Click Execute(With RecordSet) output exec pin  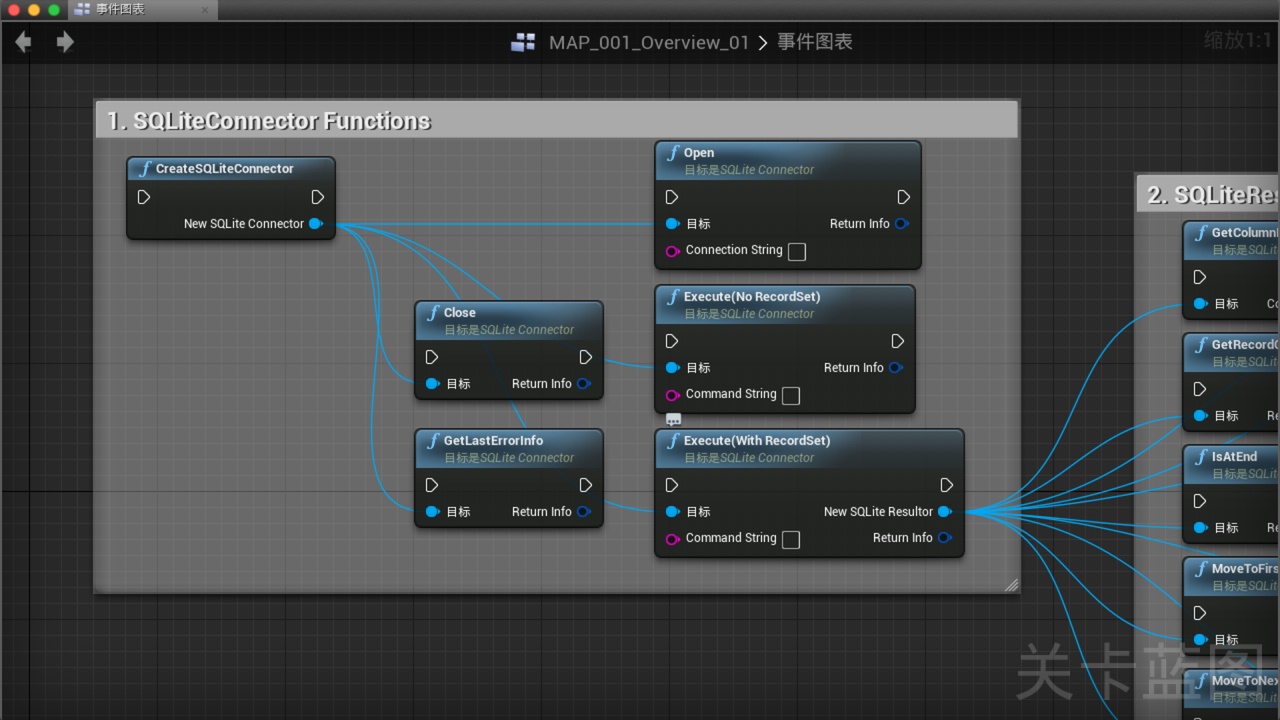[946, 485]
